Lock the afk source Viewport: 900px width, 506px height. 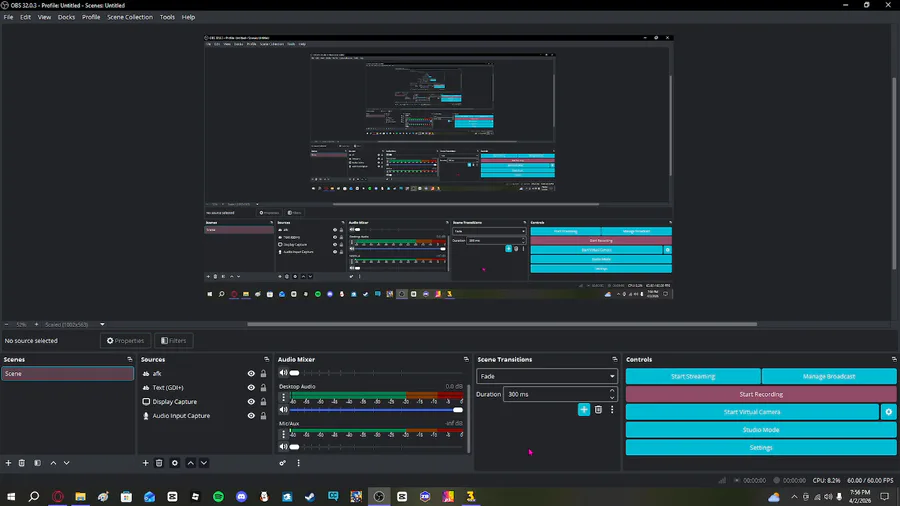tap(263, 373)
